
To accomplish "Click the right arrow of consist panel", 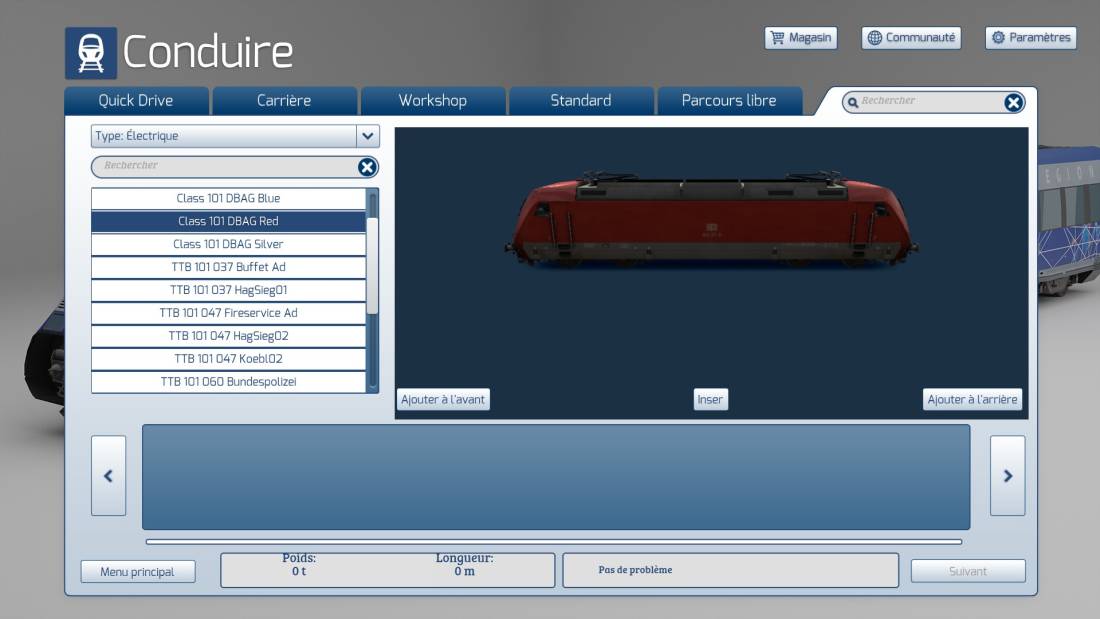I will pos(1007,476).
